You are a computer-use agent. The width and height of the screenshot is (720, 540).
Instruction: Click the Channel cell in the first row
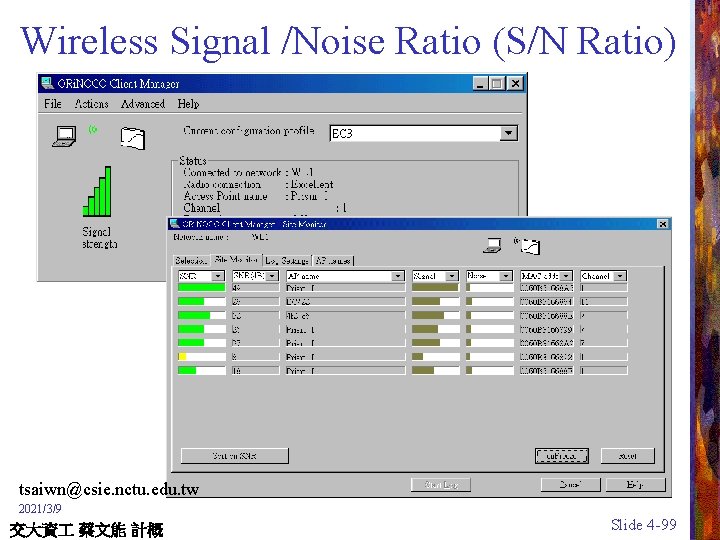pos(603,288)
